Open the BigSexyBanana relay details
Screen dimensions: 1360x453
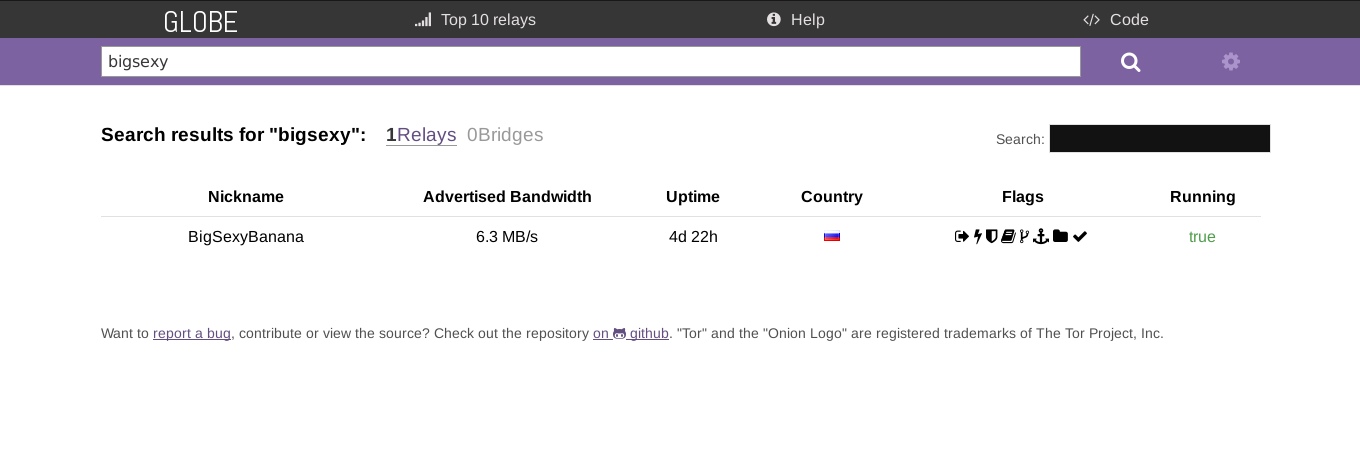point(246,237)
